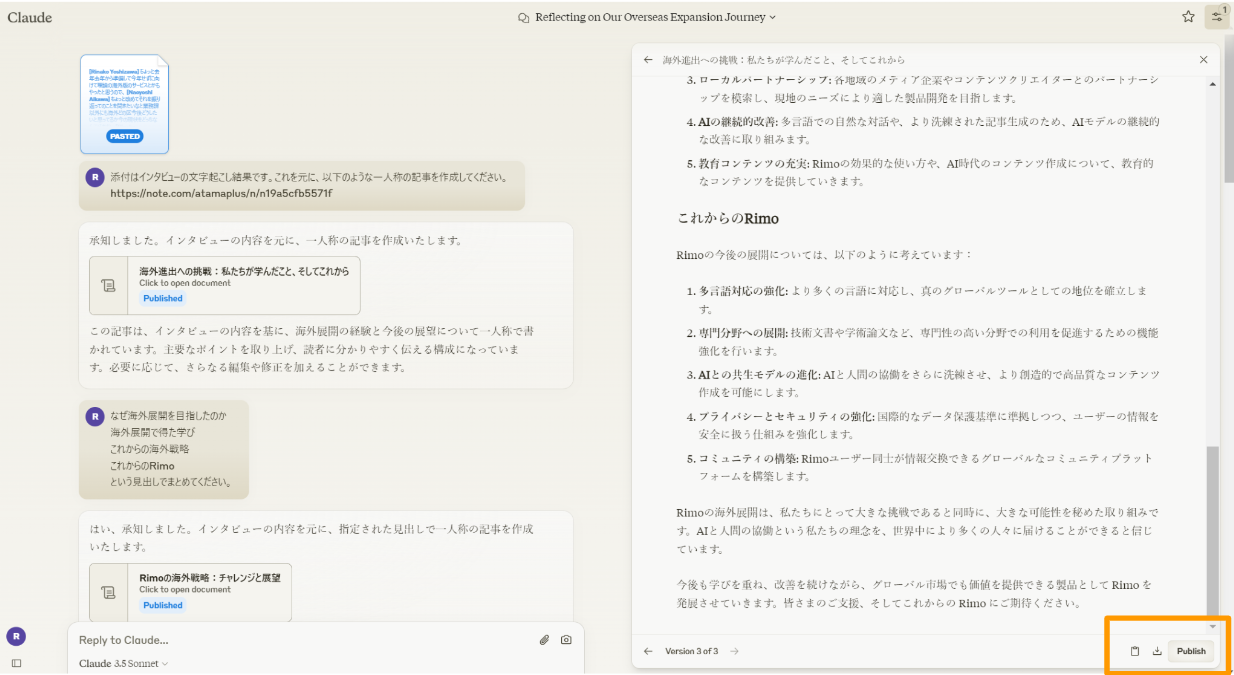Capture a screenshot with the camera icon
This screenshot has width=1234, height=675.
(x=566, y=640)
